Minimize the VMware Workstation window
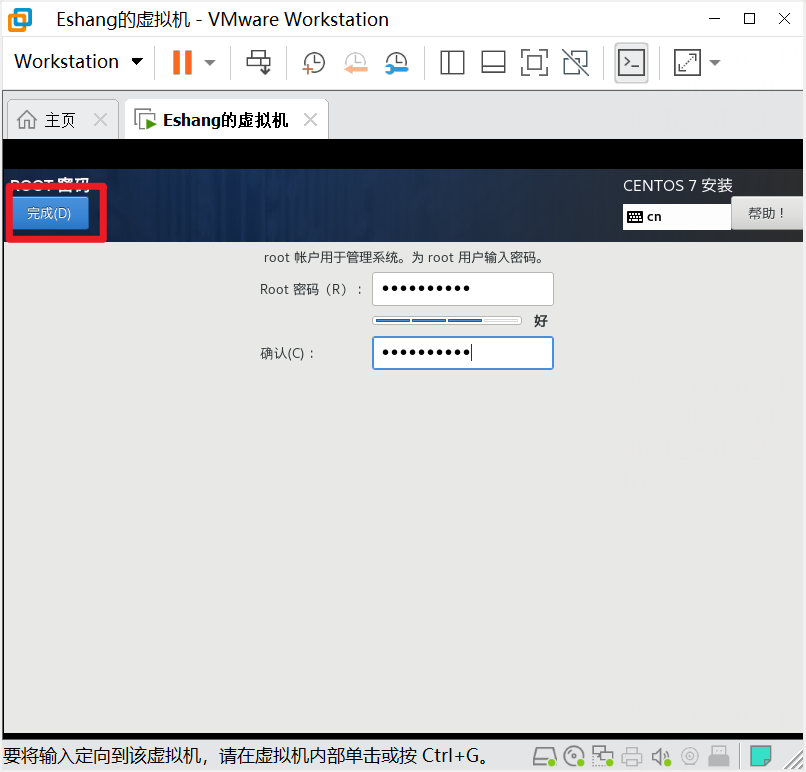This screenshot has width=806, height=772. (715, 19)
